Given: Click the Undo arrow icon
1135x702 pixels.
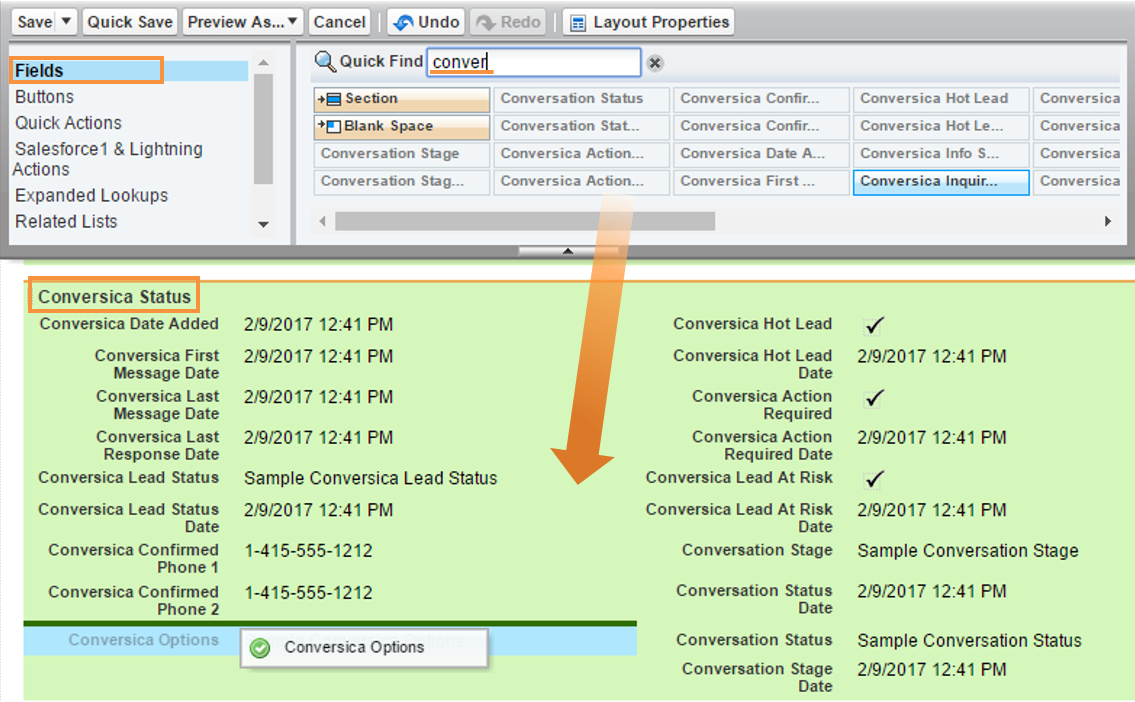Looking at the screenshot, I should pos(403,22).
